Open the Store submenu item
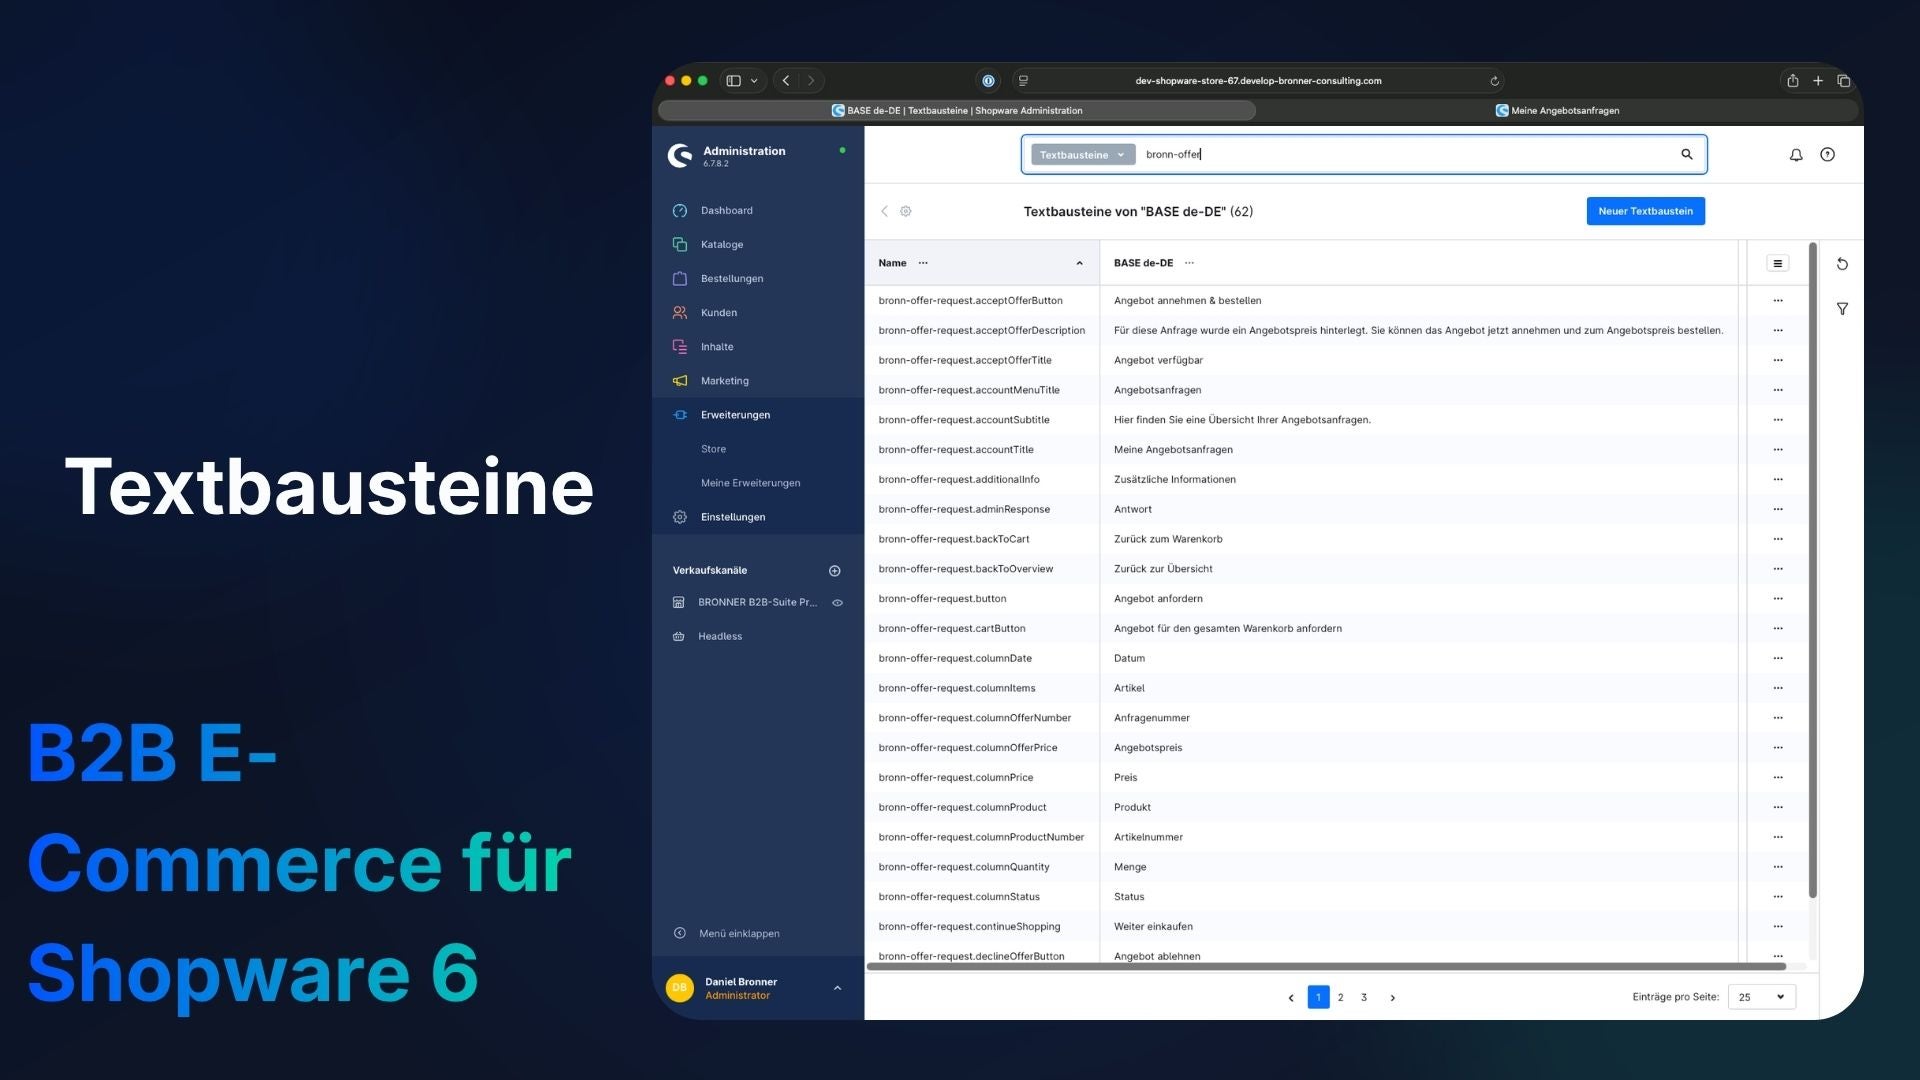The height and width of the screenshot is (1080, 1920). click(713, 449)
